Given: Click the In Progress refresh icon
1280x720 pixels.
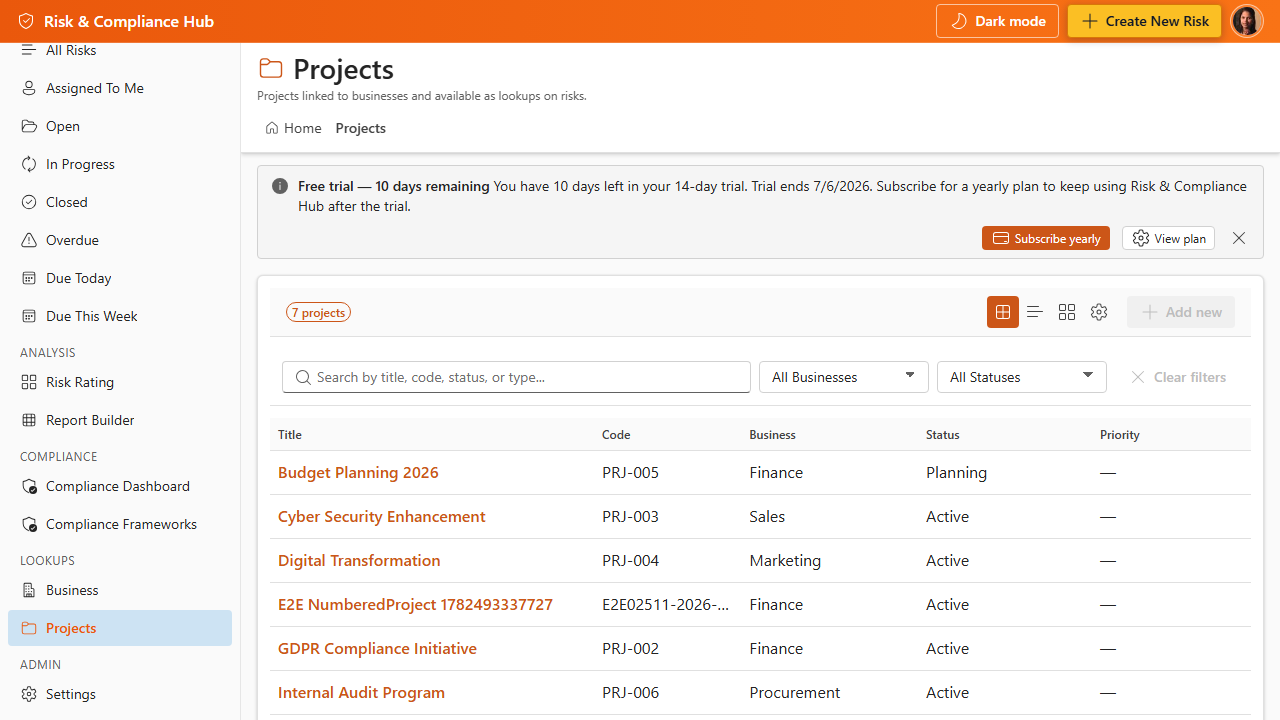Looking at the screenshot, I should 29,164.
